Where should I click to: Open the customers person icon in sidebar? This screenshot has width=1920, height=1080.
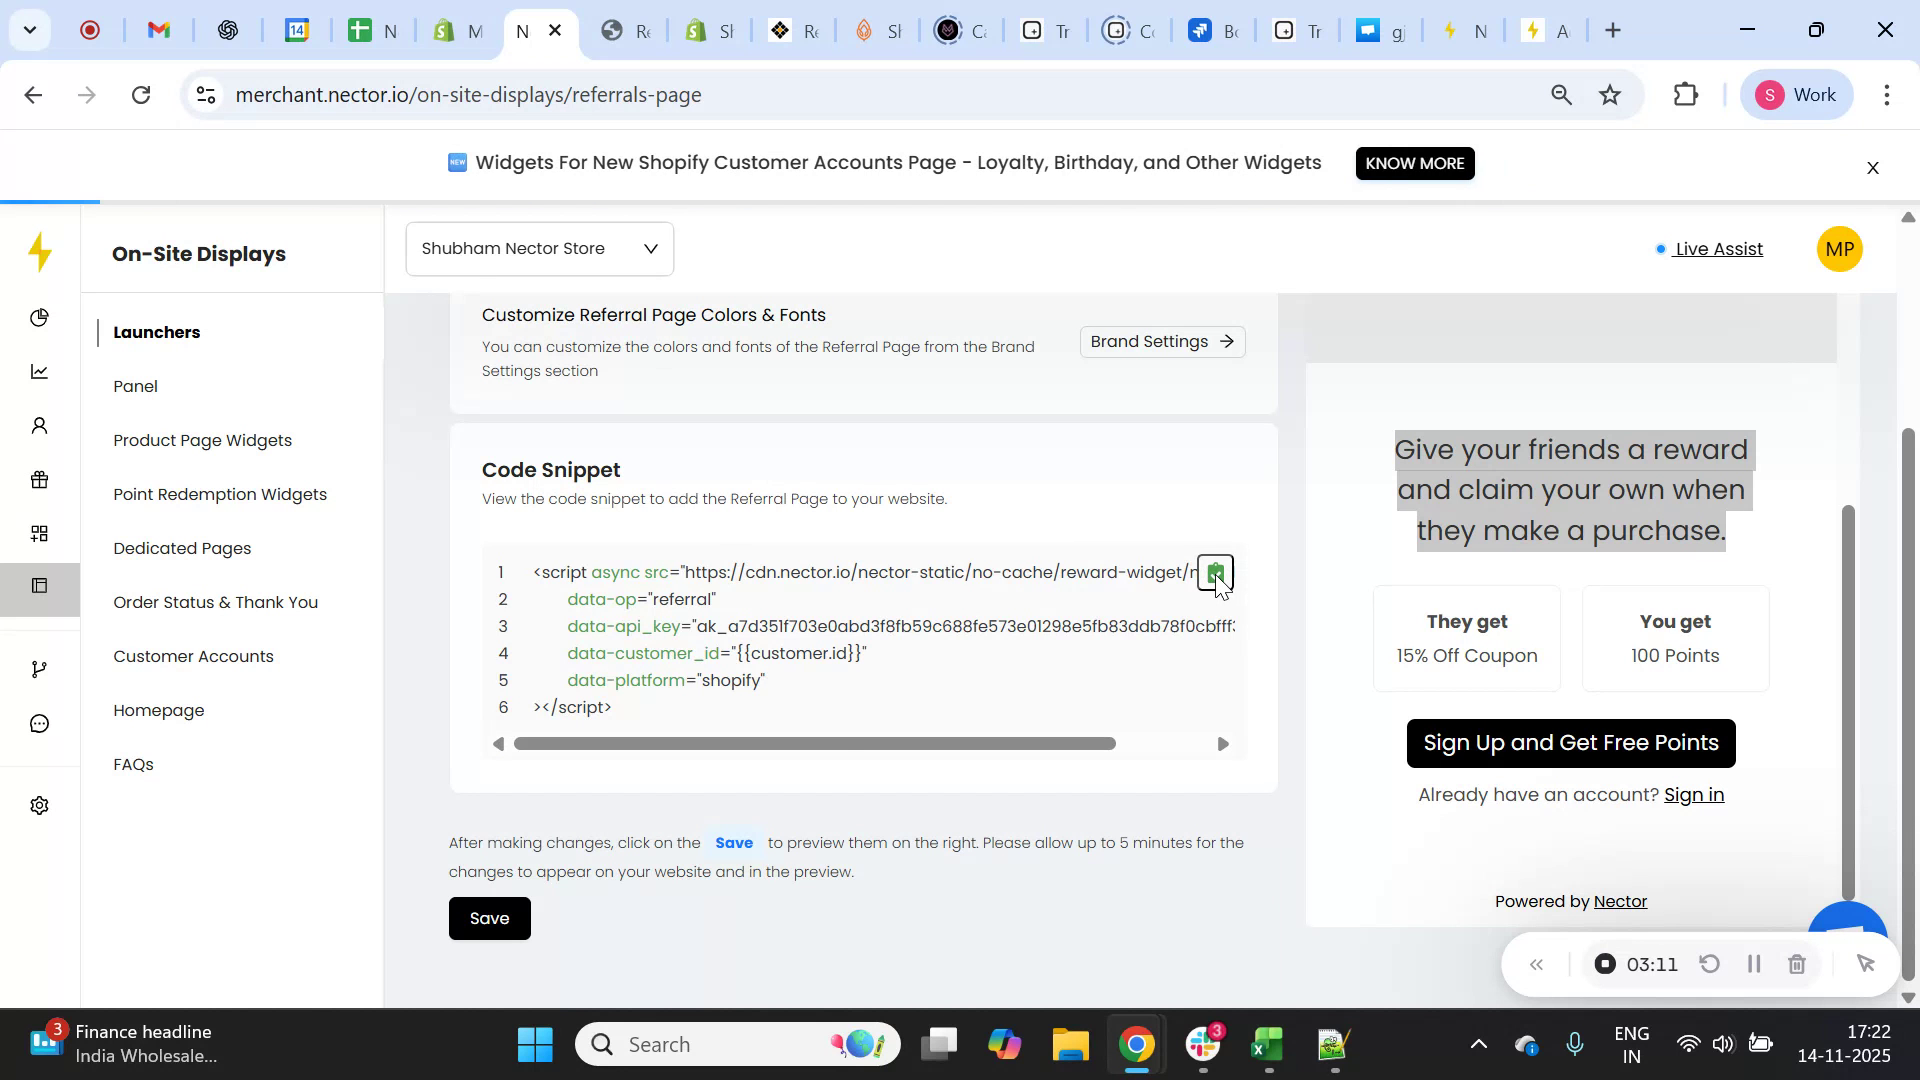pos(40,425)
